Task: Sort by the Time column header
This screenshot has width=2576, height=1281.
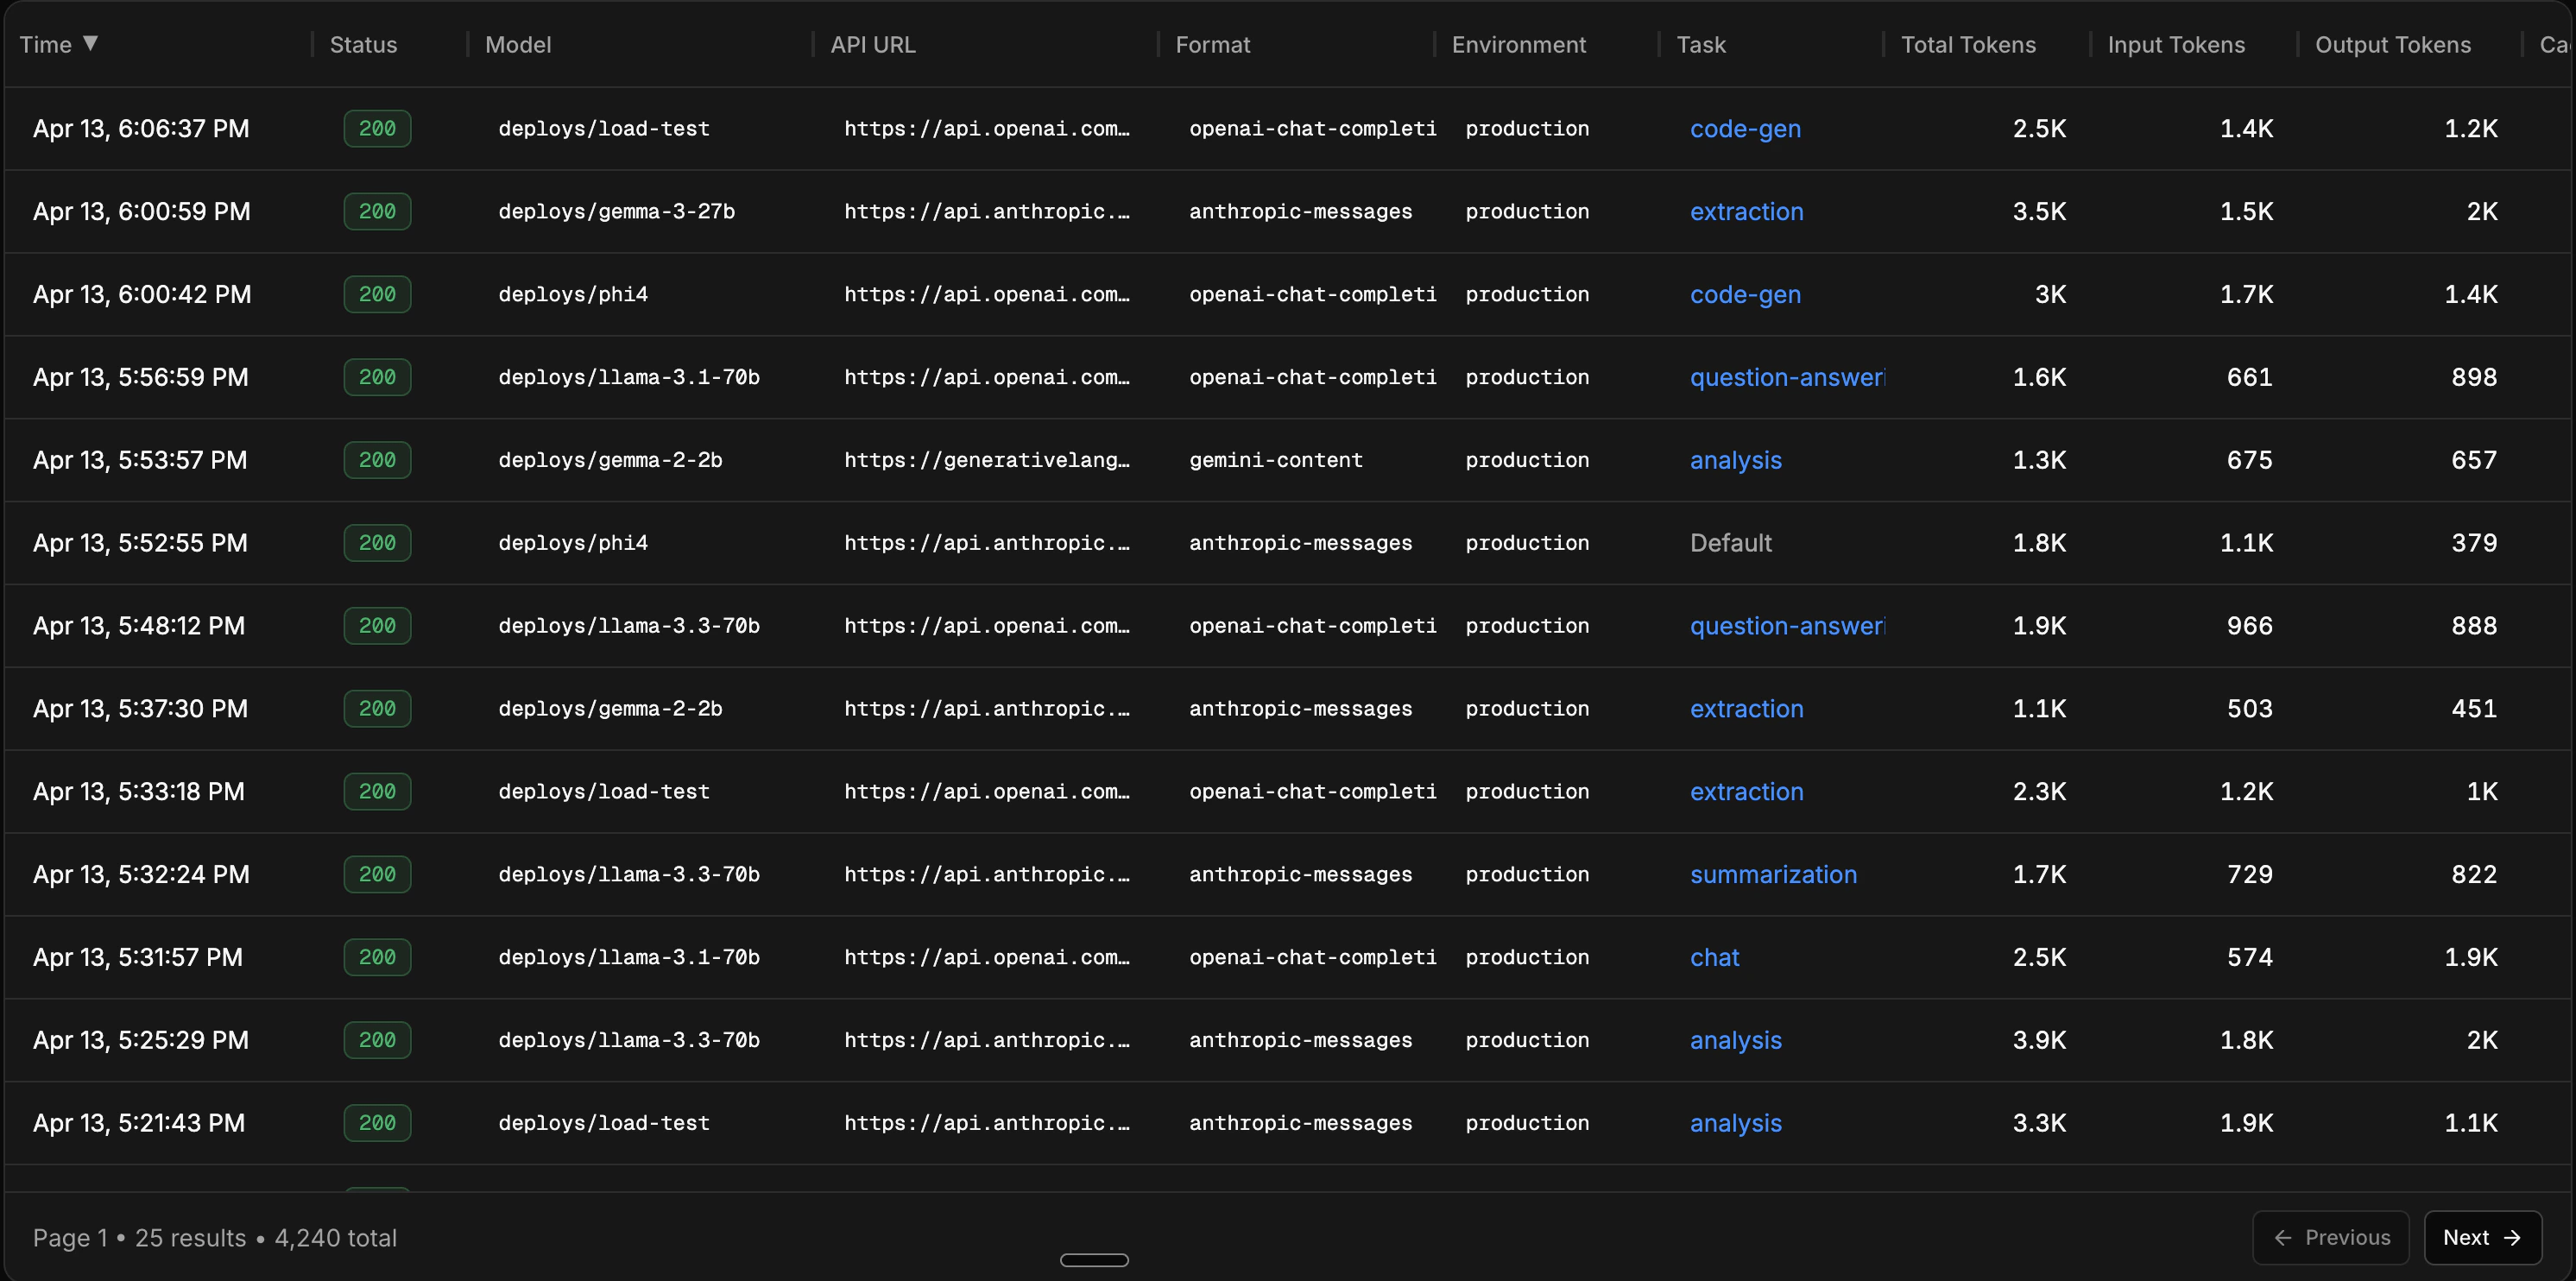Action: click(x=58, y=45)
